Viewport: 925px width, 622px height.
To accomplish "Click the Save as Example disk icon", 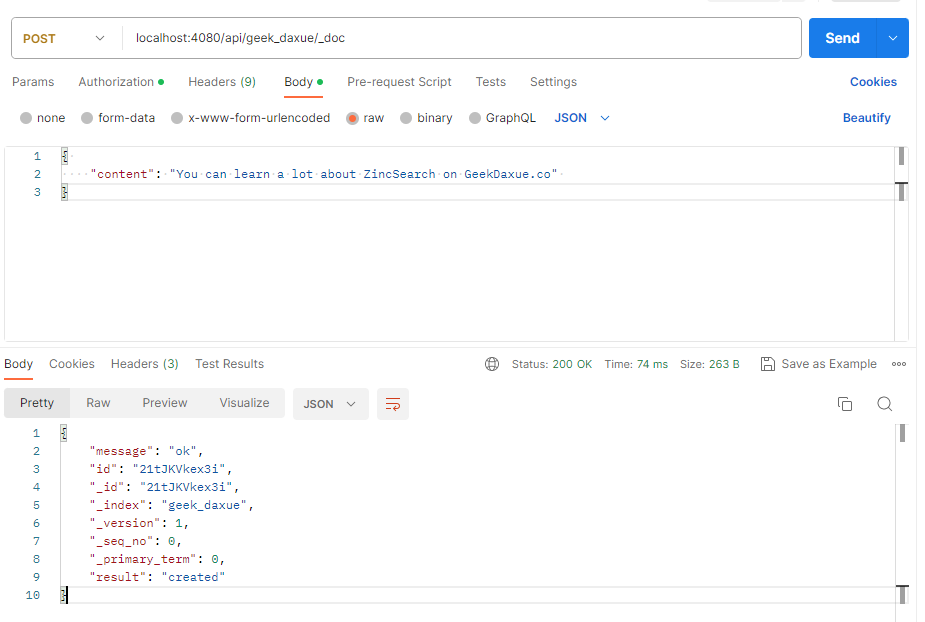I will [x=767, y=364].
